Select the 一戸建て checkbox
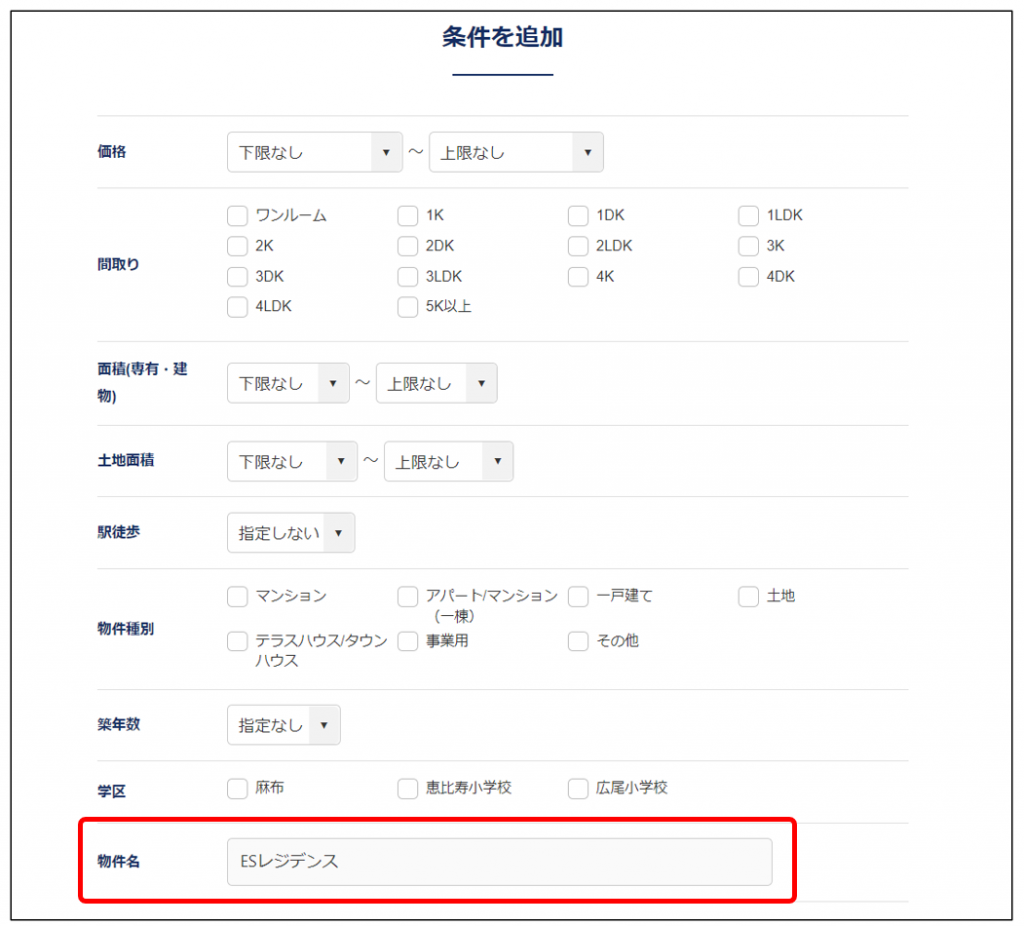Image resolution: width=1024 pixels, height=926 pixels. tap(578, 597)
